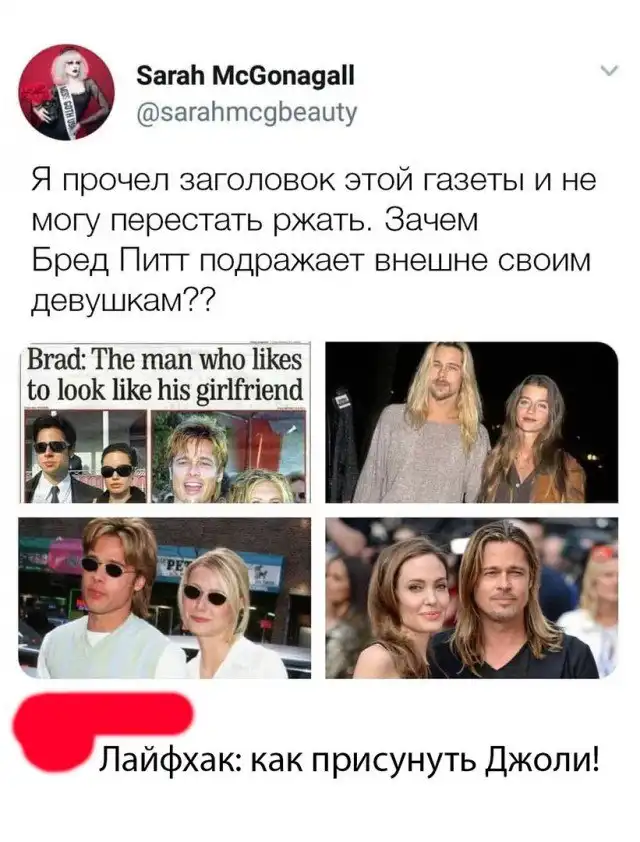Open the right smiling couple photo inside the newspaper clipping
Image resolution: width=640 pixels, height=842 pixels.
(228, 456)
